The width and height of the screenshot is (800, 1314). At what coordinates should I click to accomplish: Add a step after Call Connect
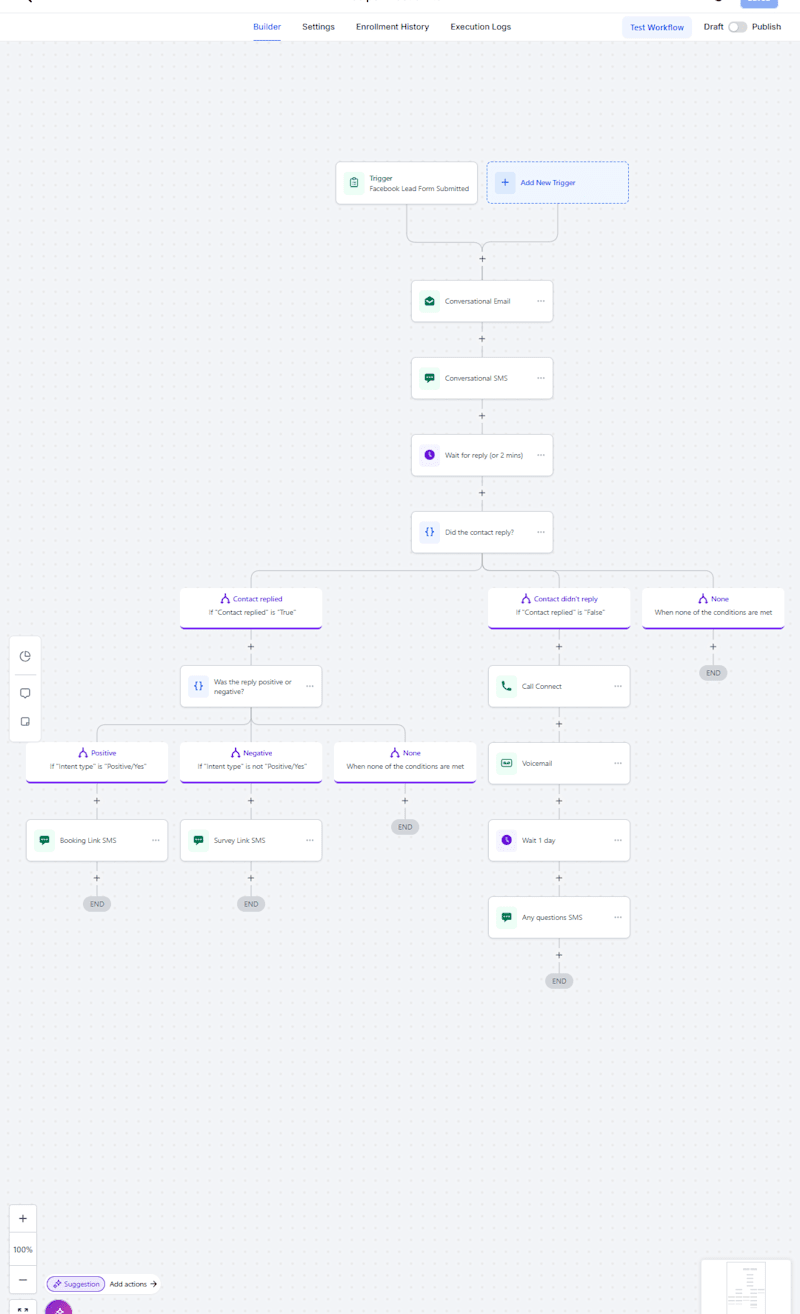tap(559, 724)
